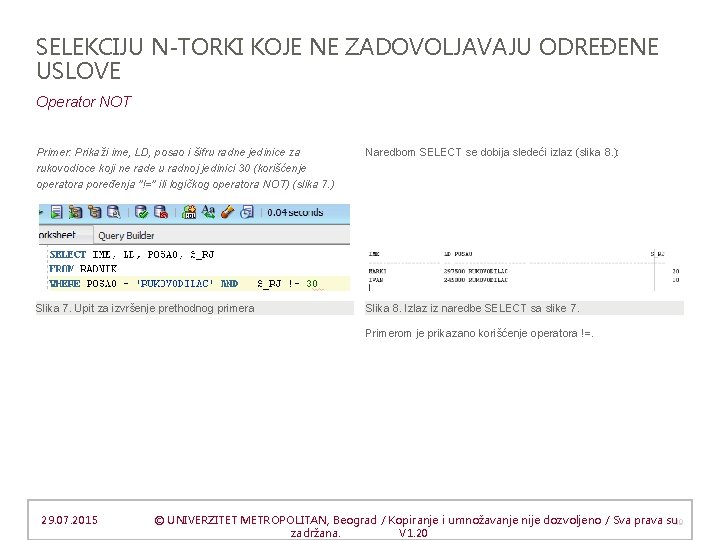The image size is (720, 540).
Task: Click the Rollback icon with red arrow
Action: (161, 212)
